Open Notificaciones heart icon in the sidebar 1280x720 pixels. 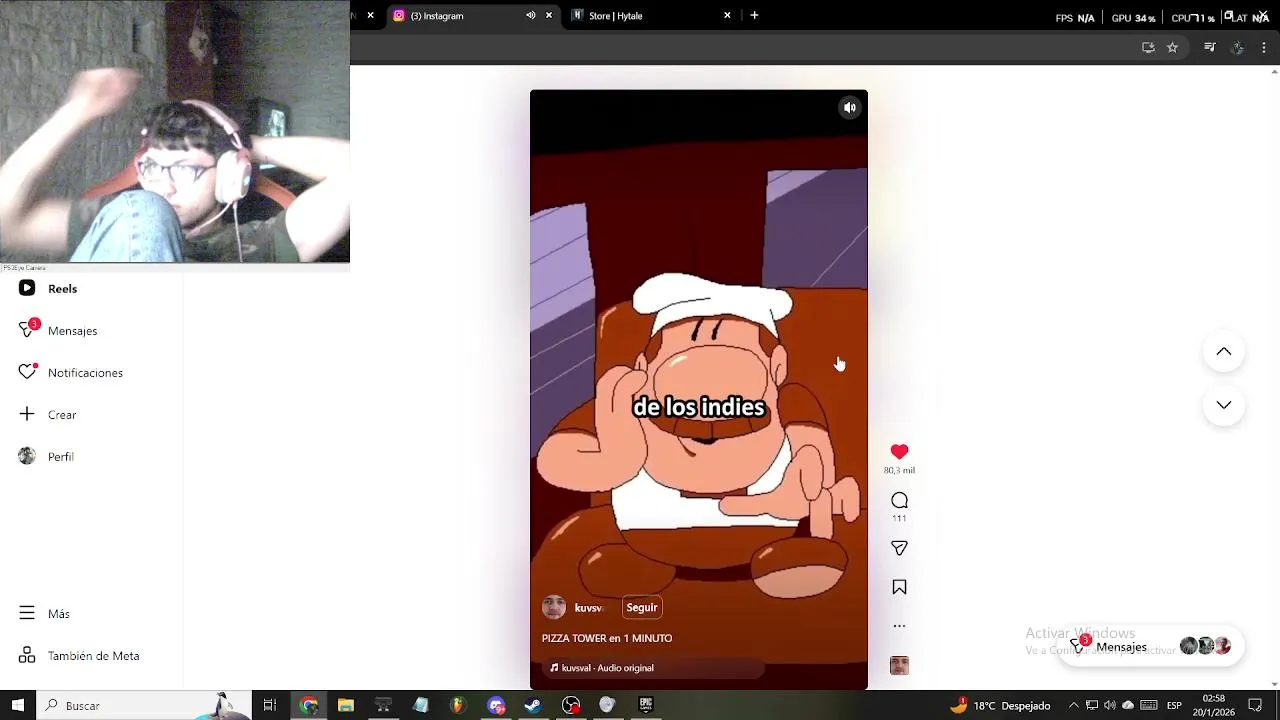point(28,372)
